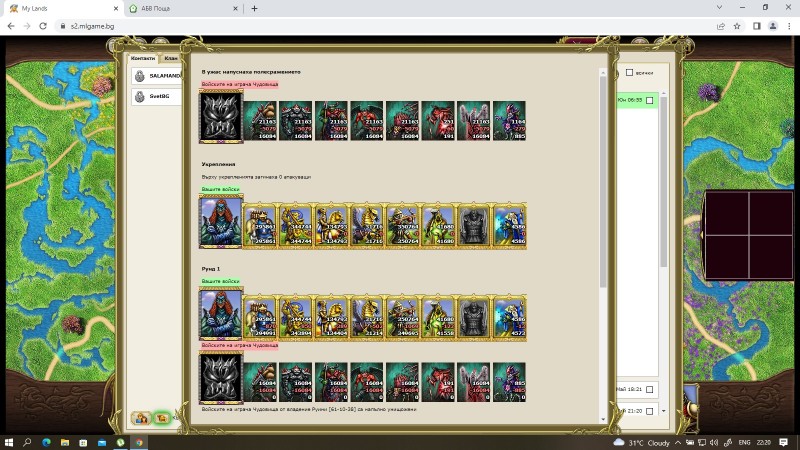This screenshot has width=800, height=450.
Task: Click the green-highlighted icon at contacts panel bottom
Action: point(160,418)
